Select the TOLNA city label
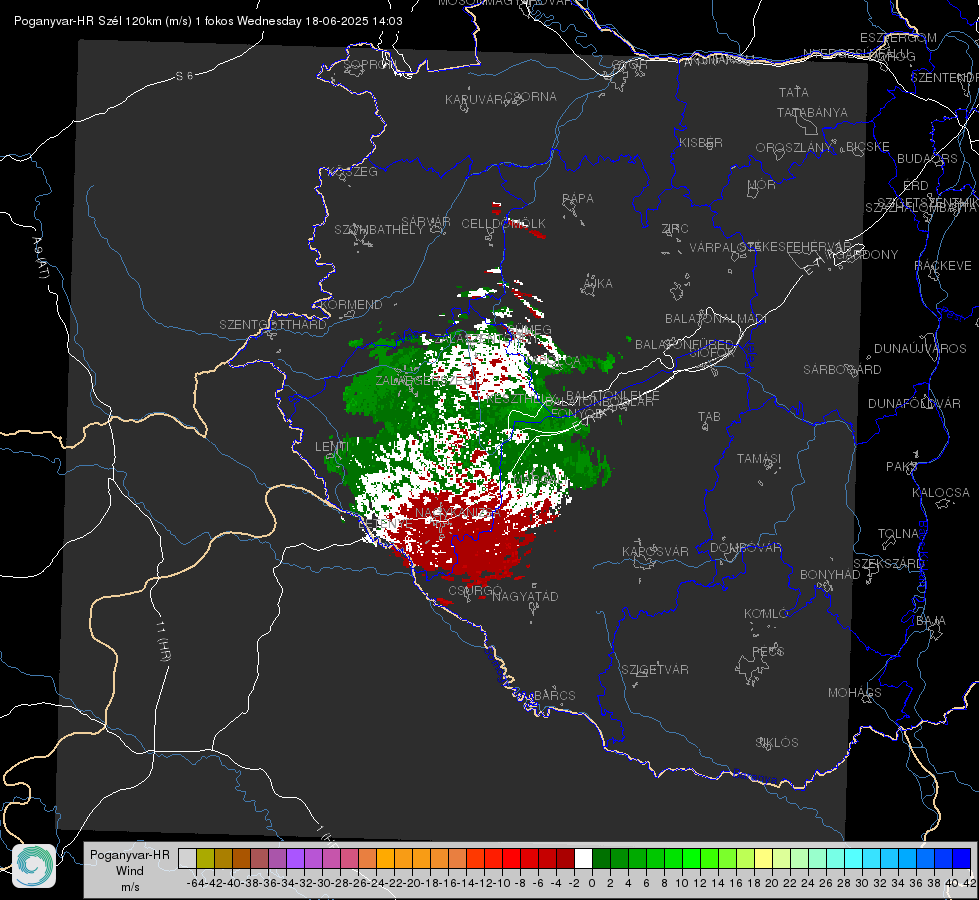 [x=898, y=533]
